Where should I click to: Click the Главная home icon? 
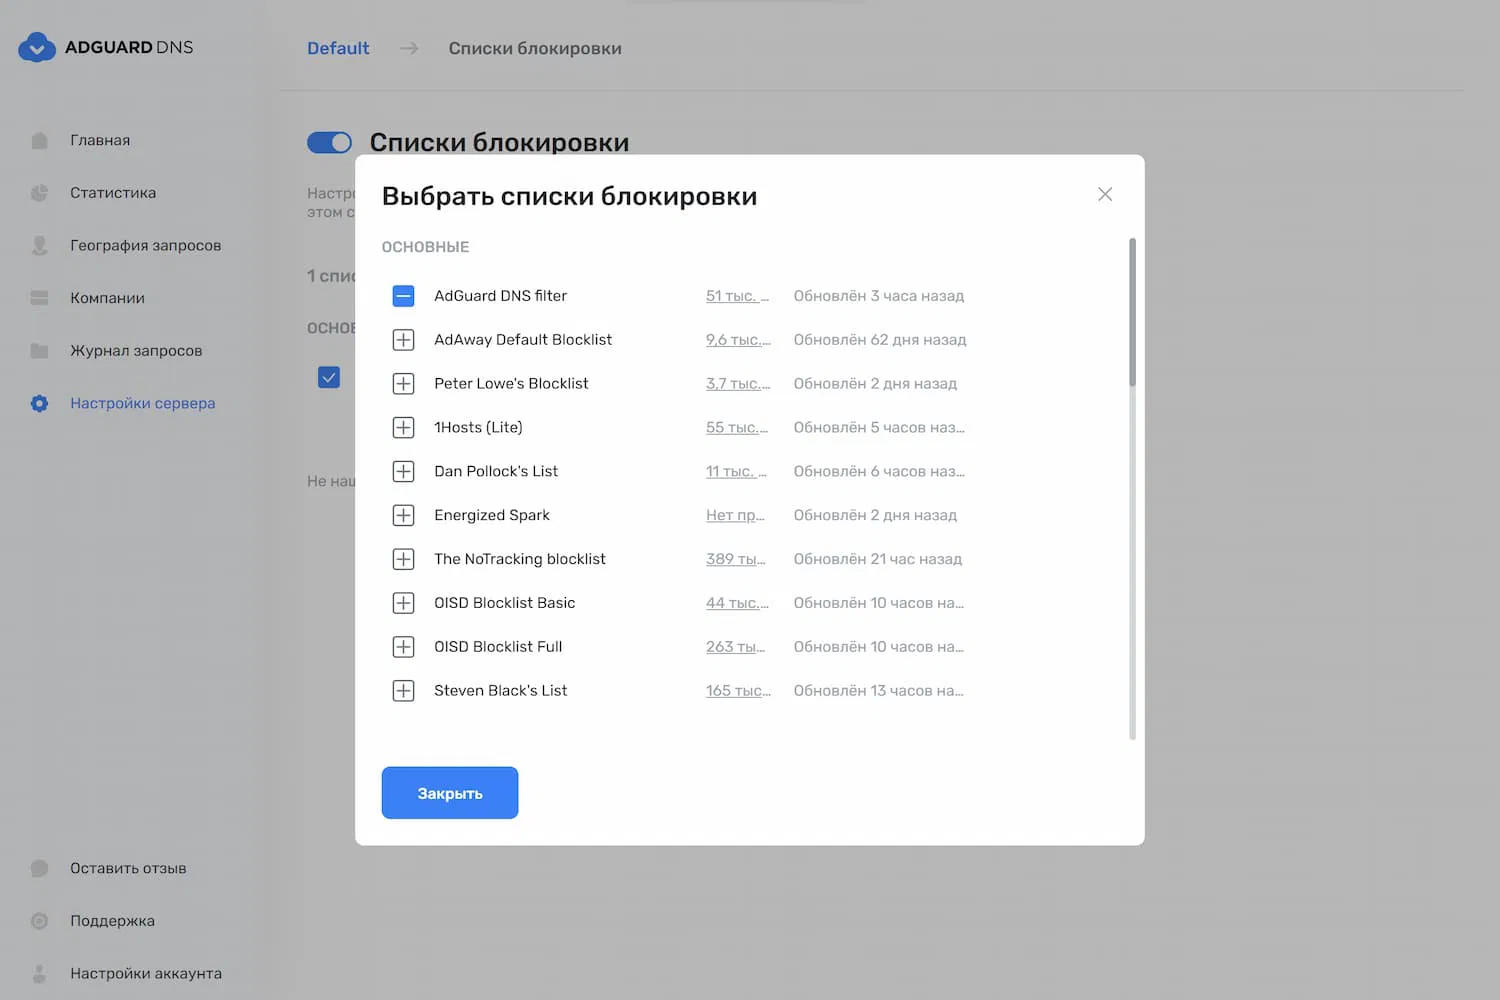click(x=40, y=141)
